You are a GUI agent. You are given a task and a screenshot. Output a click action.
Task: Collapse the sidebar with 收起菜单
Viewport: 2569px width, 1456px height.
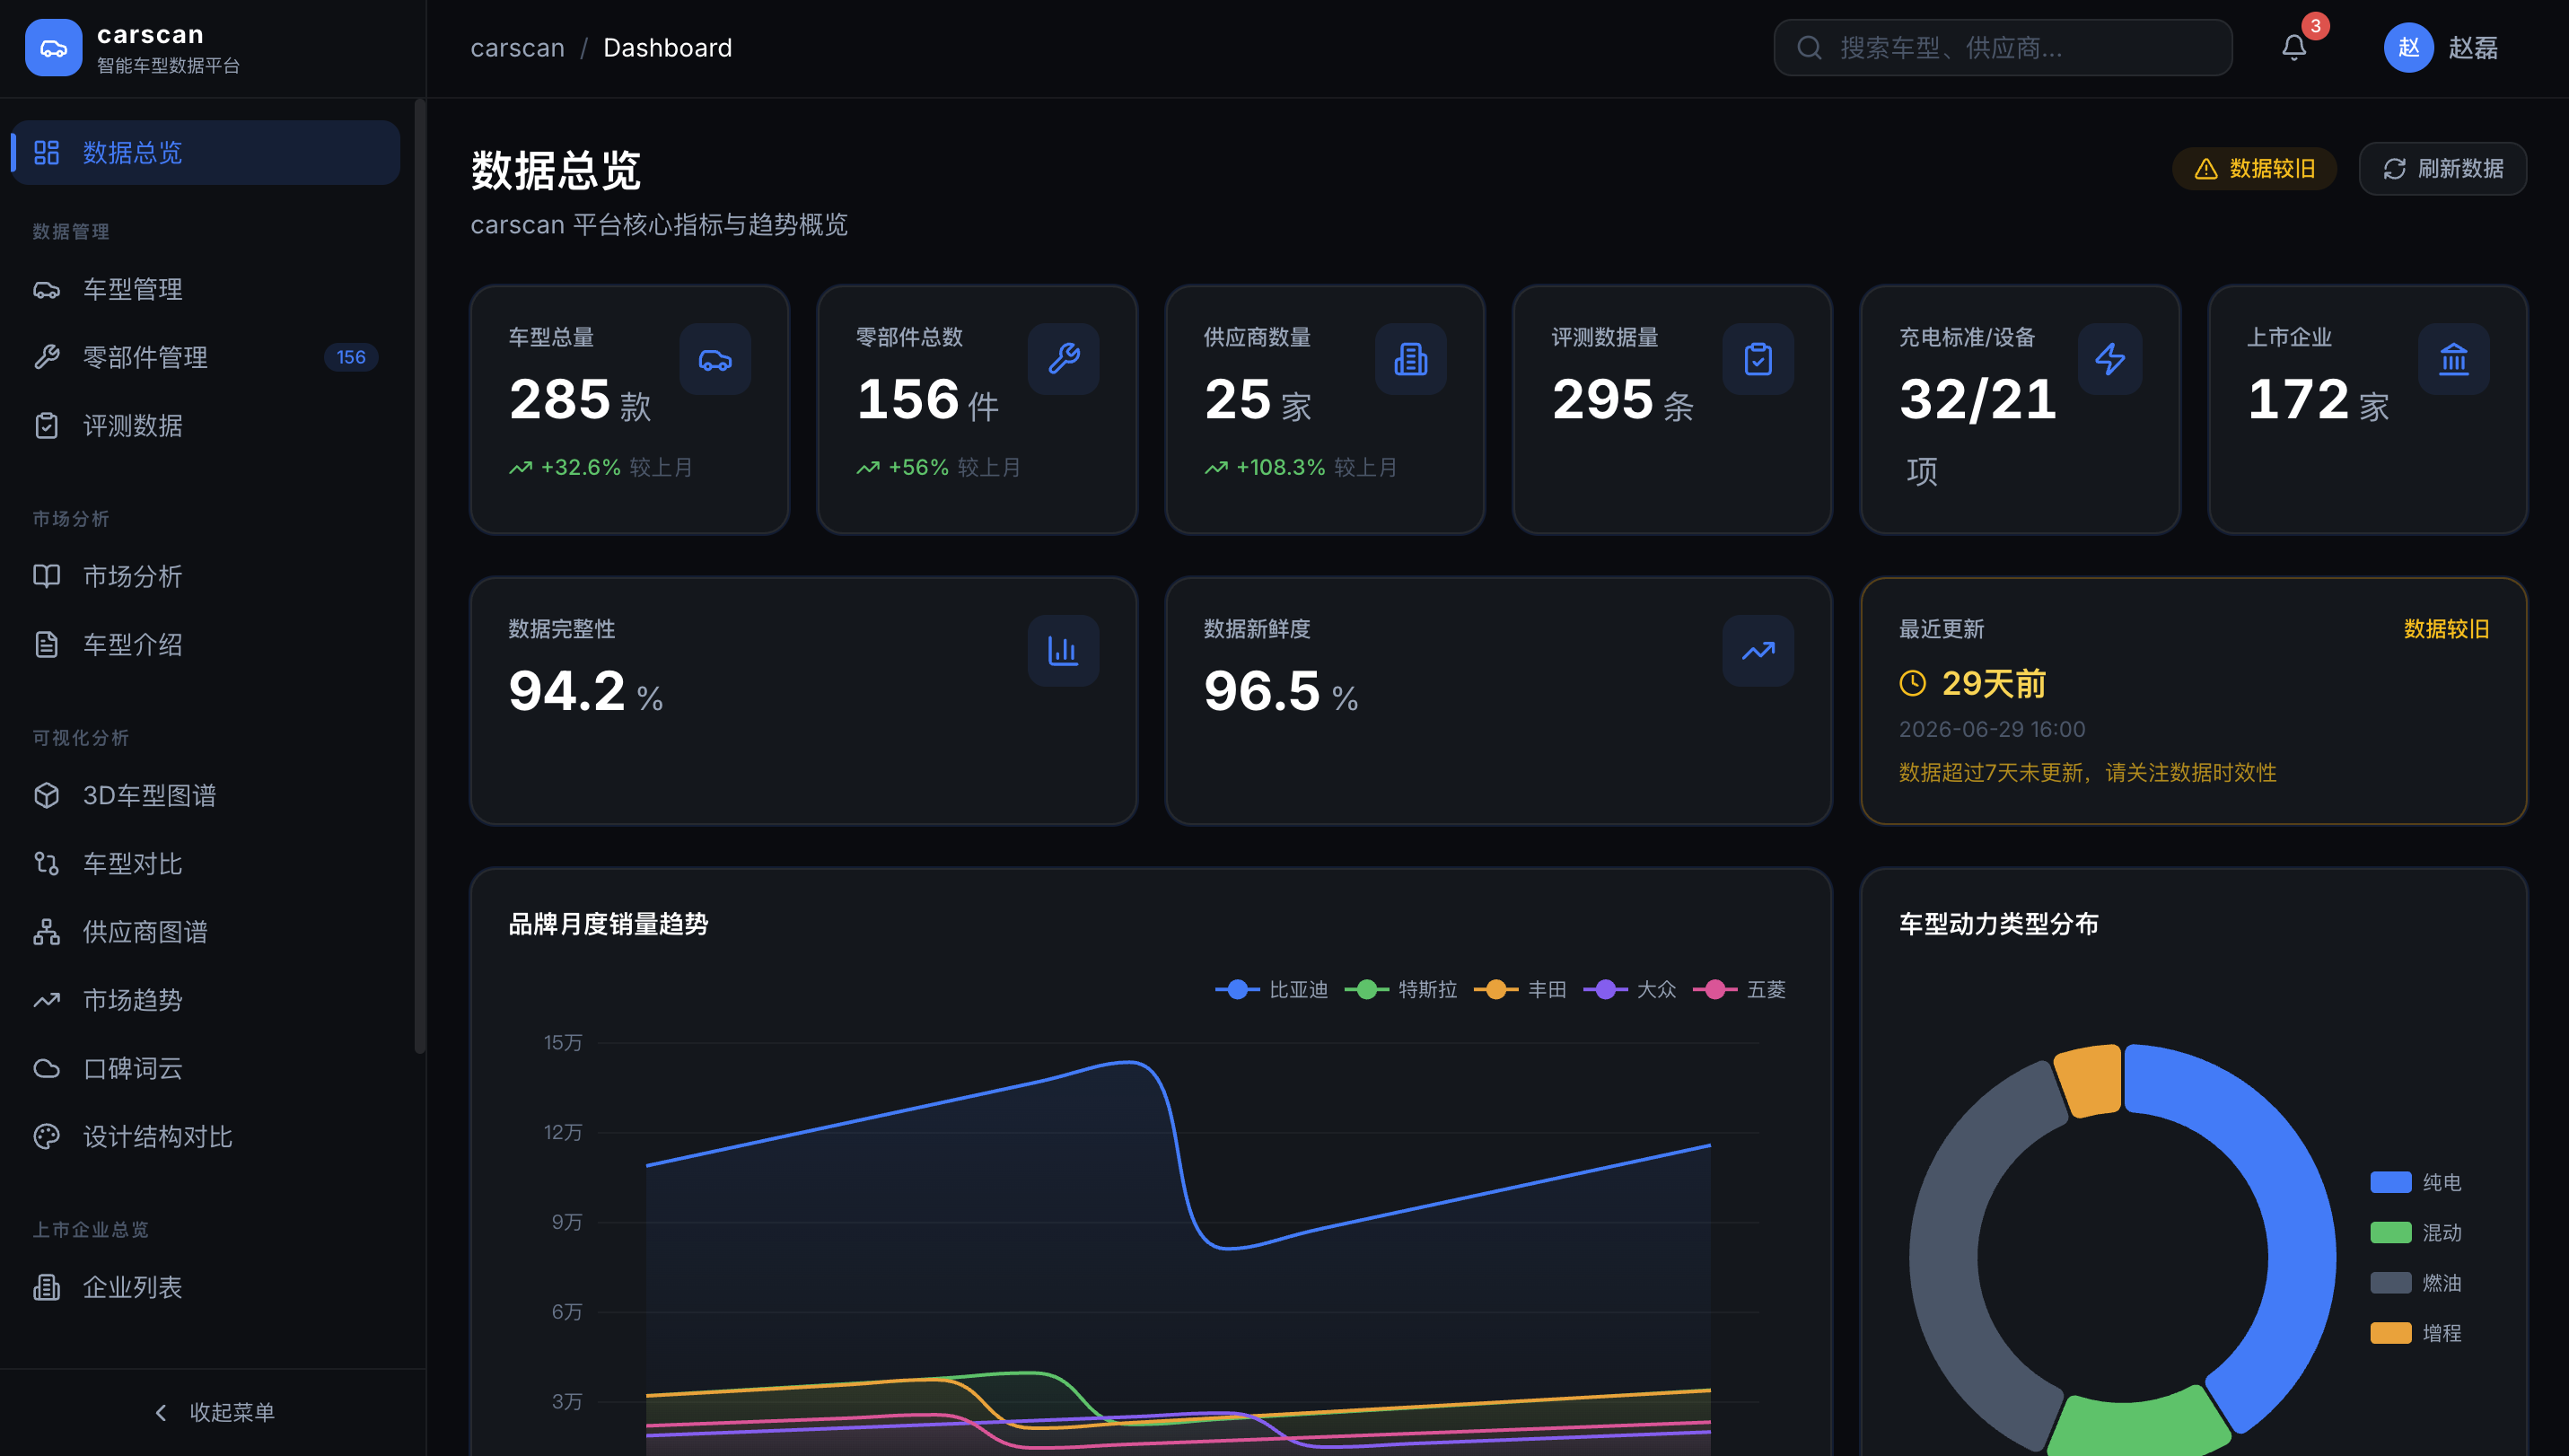[213, 1412]
